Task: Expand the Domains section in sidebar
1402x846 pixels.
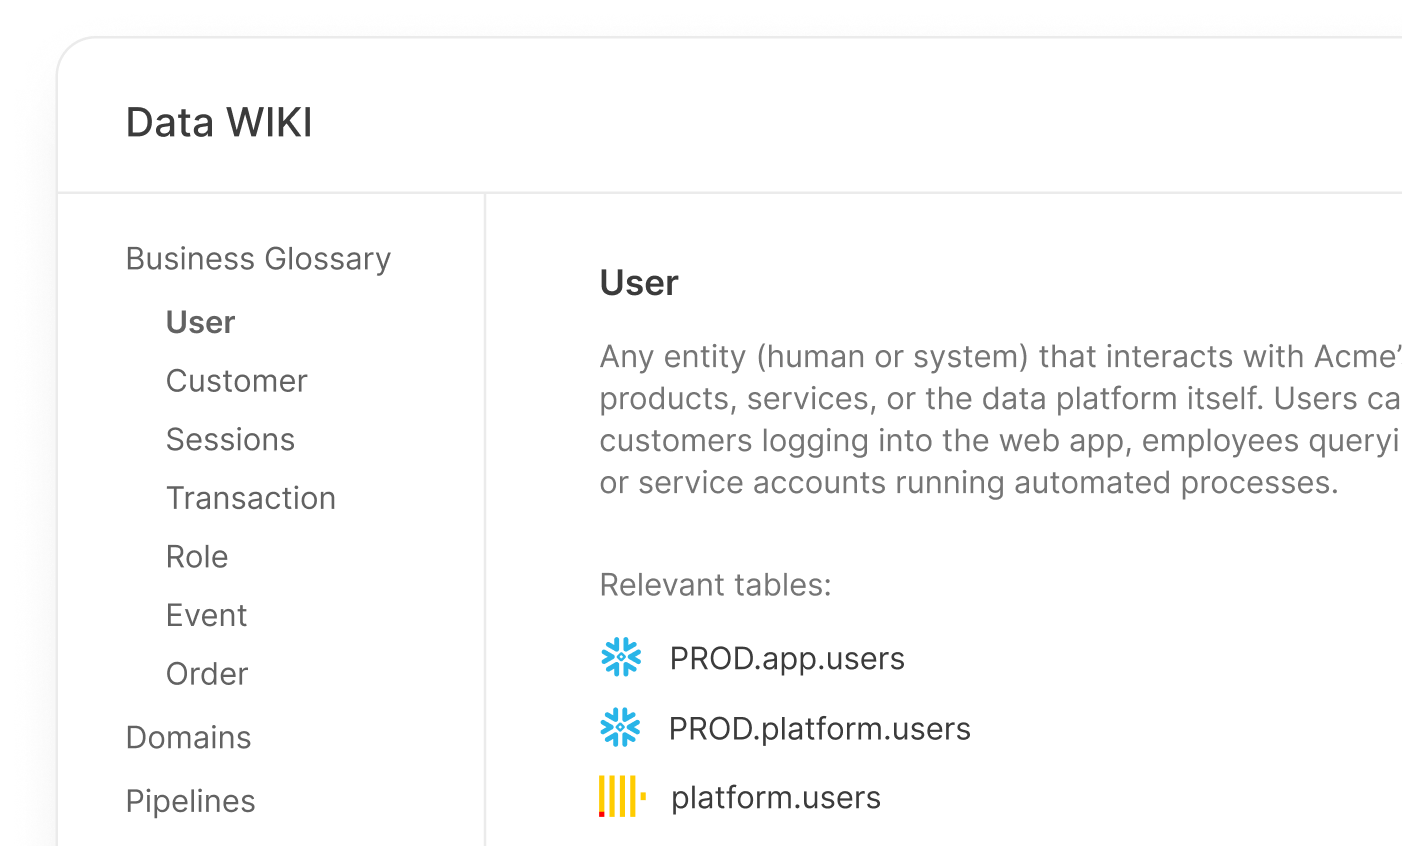Action: pyautogui.click(x=188, y=738)
